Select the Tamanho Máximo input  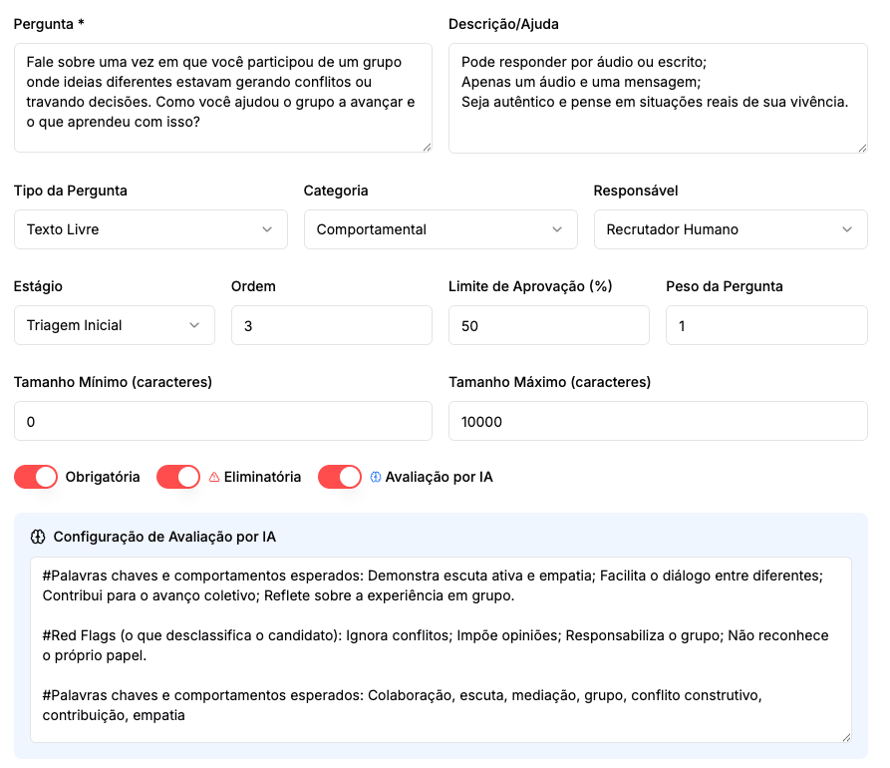[657, 421]
